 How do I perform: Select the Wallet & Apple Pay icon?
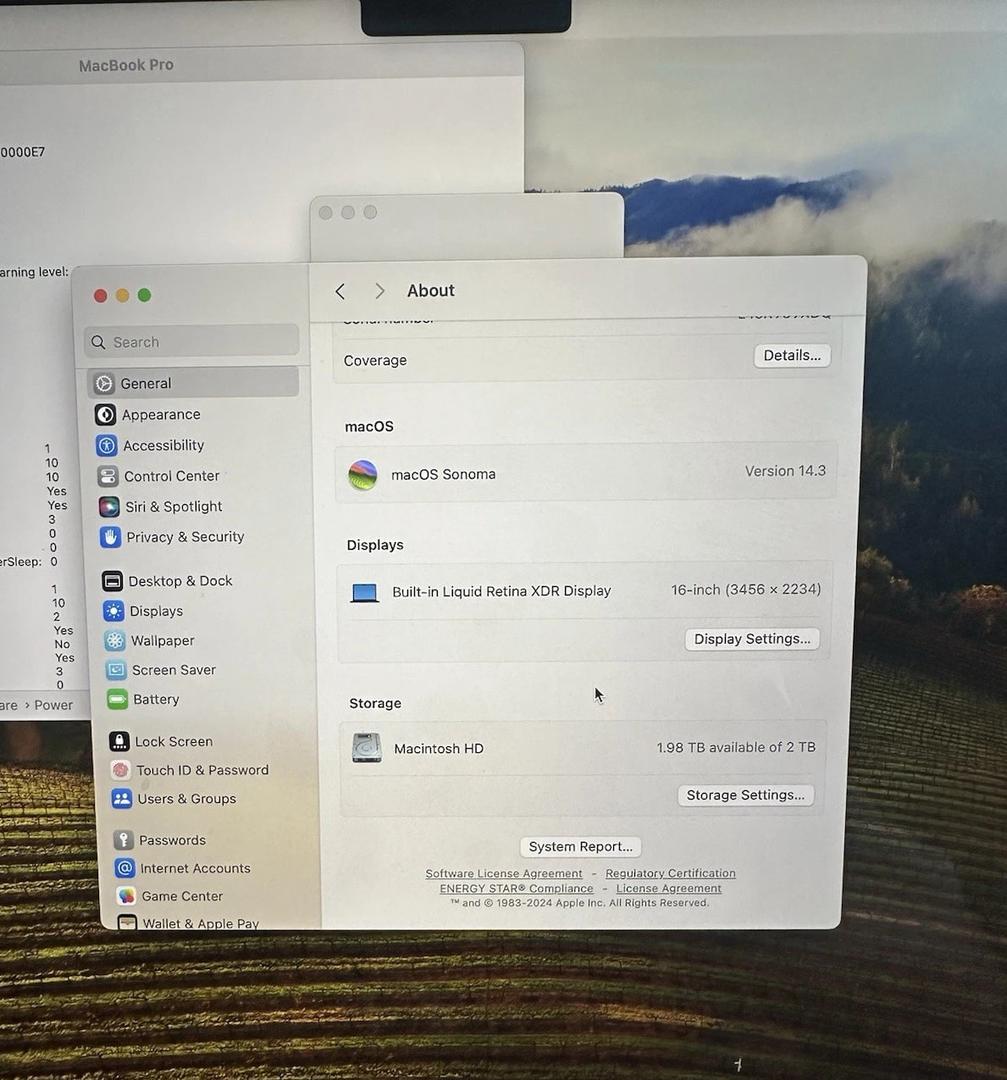tap(127, 922)
